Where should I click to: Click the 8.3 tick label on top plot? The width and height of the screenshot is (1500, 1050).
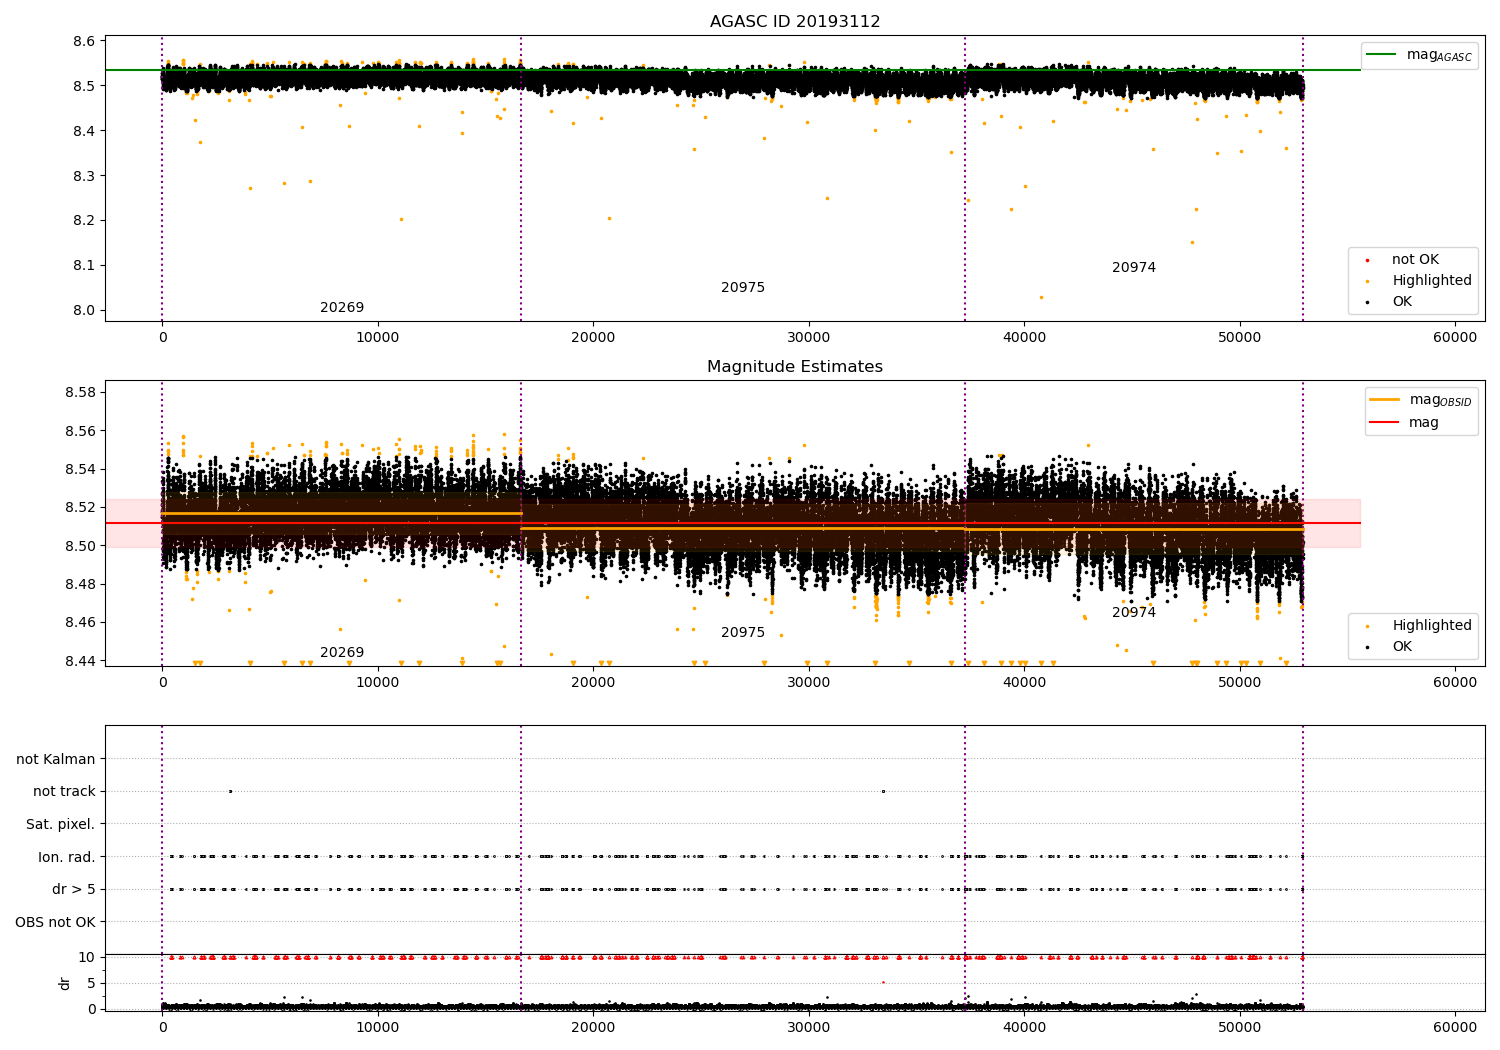point(83,176)
